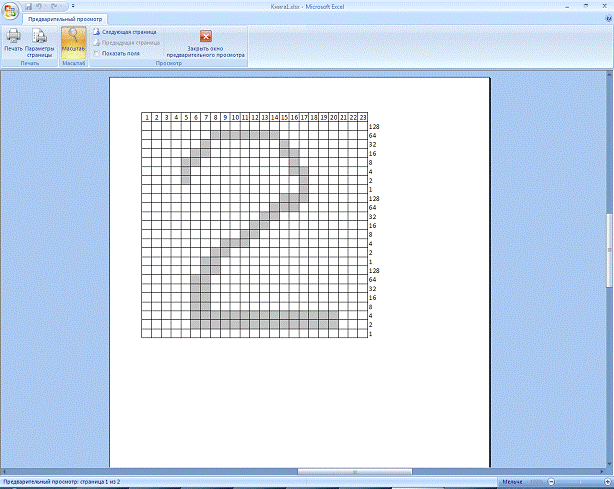Open Page Setup (Параметры страницы)
614x489 pixels.
tap(40, 41)
